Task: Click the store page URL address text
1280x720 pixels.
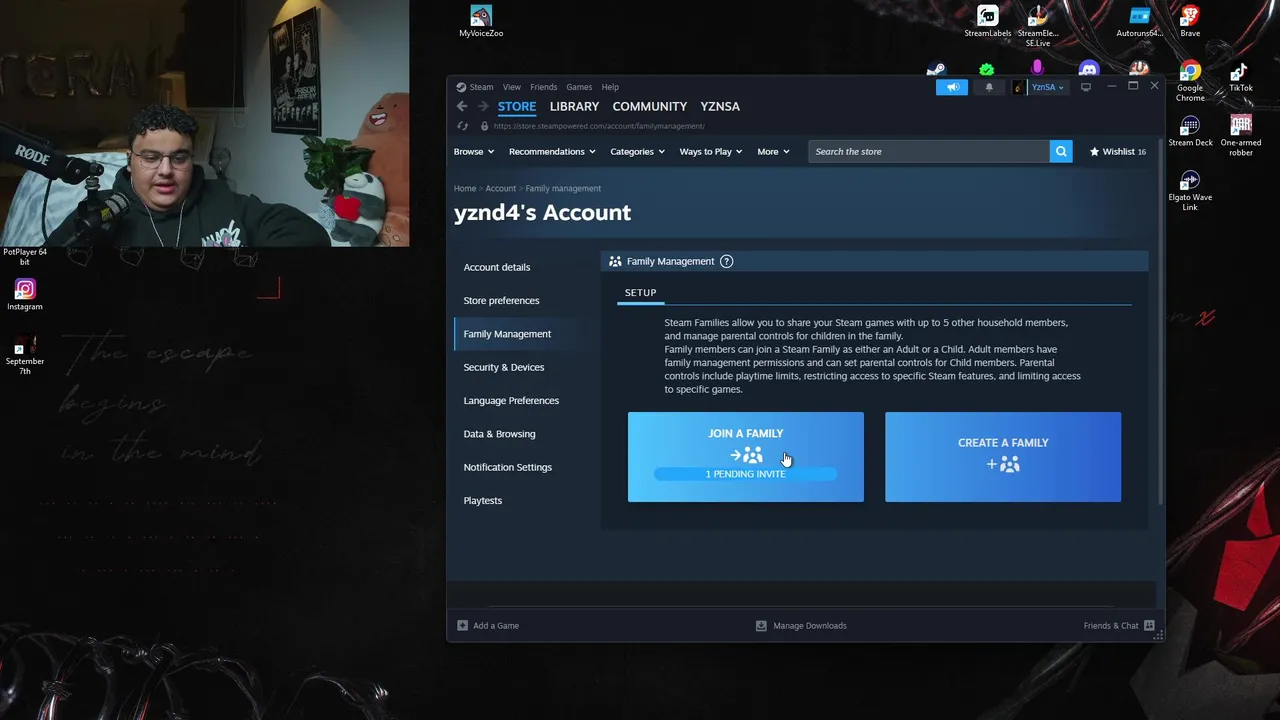Action: [x=599, y=126]
